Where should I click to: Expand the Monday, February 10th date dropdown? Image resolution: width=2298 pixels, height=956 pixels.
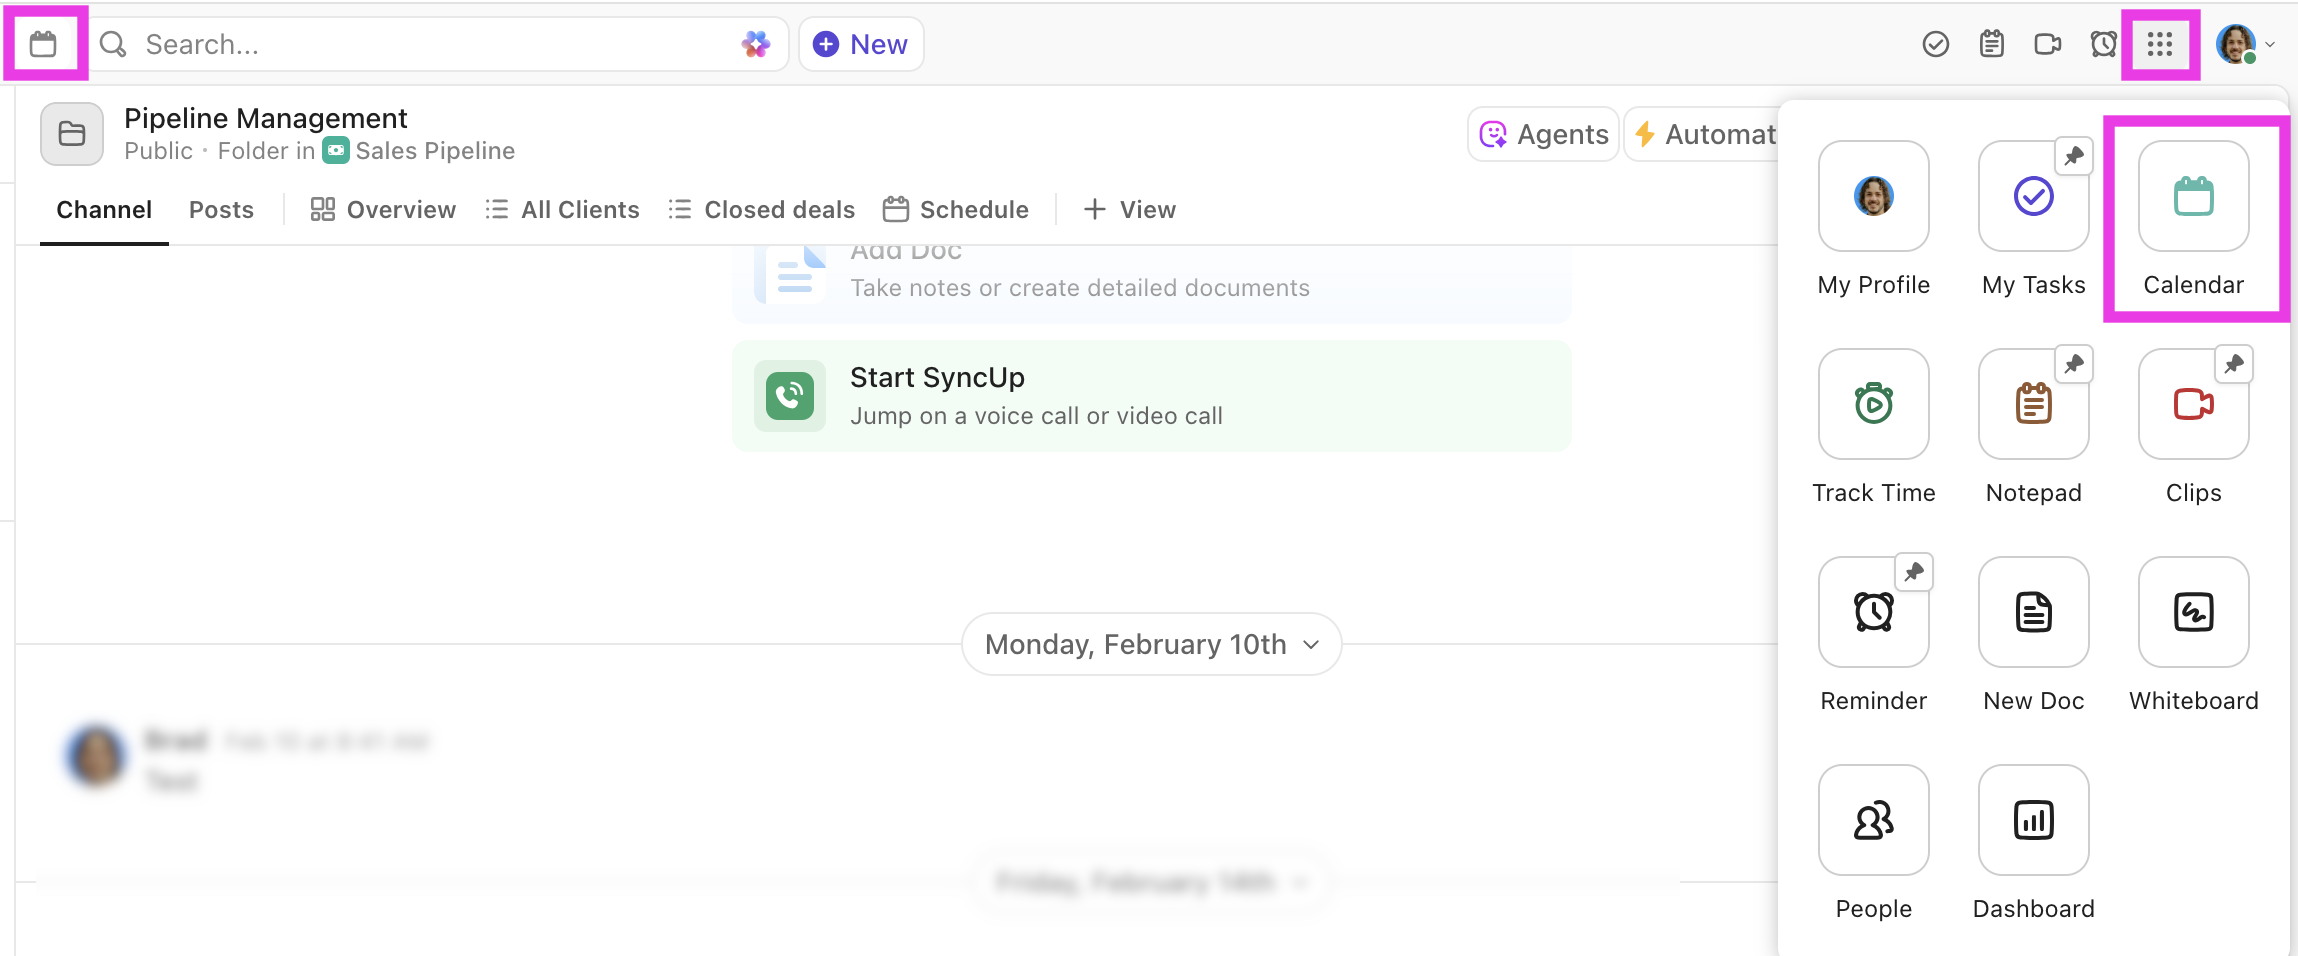[1151, 645]
